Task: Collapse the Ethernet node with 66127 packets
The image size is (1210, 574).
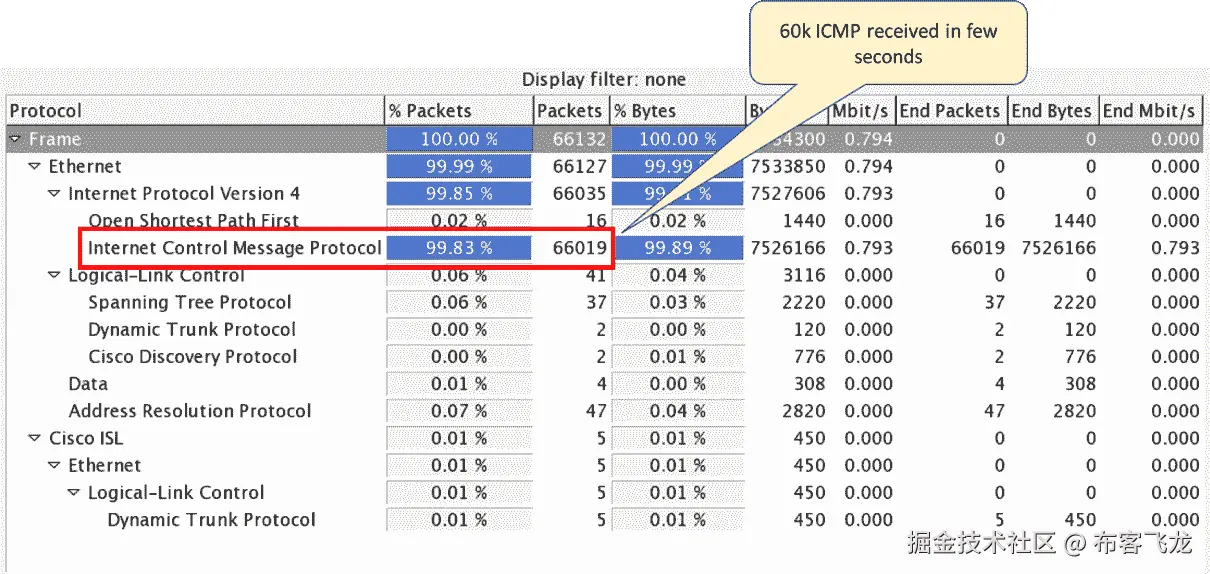Action: coord(35,167)
